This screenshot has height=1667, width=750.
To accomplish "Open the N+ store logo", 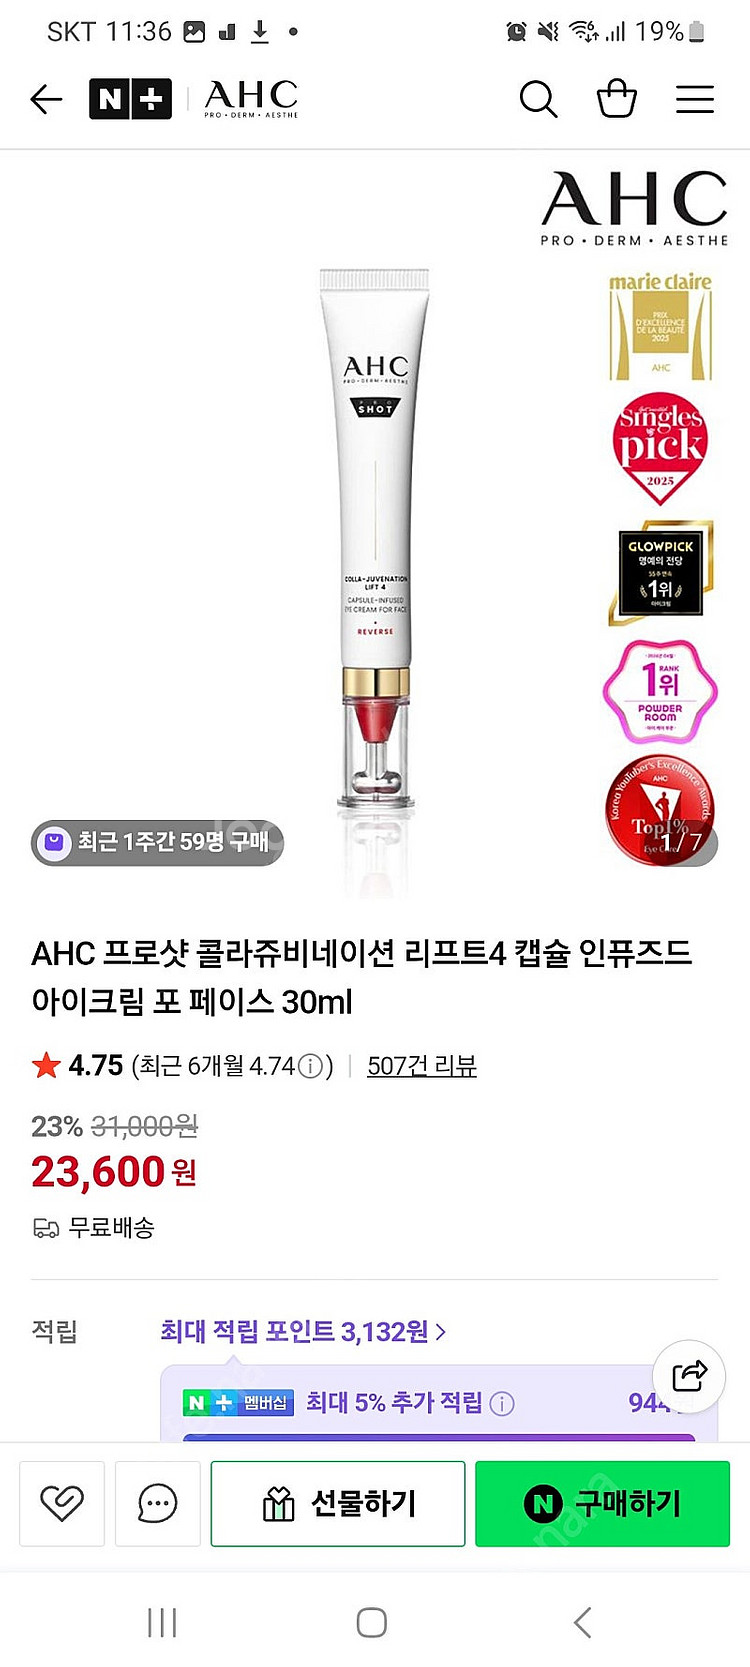I will 130,99.
